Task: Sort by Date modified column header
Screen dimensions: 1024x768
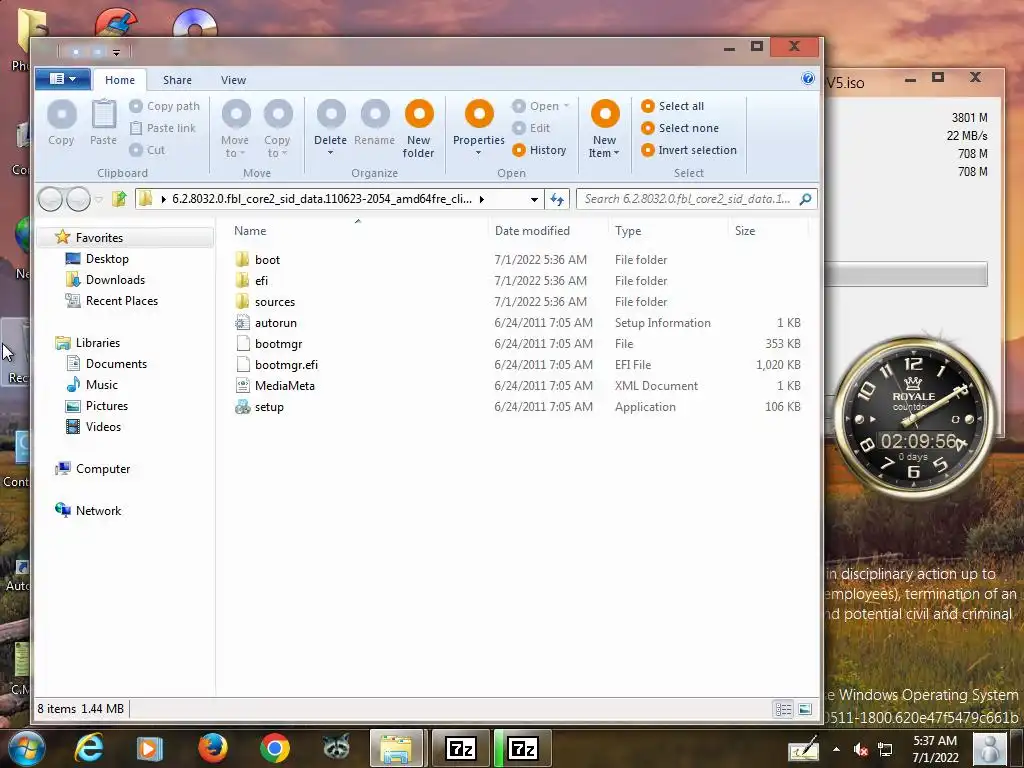Action: [x=532, y=231]
